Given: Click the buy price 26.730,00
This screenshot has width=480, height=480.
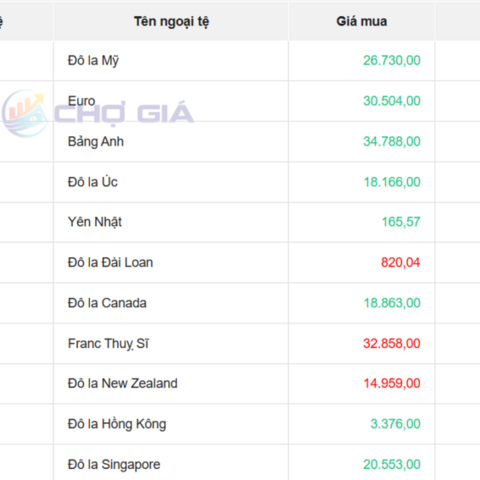Looking at the screenshot, I should tap(392, 61).
